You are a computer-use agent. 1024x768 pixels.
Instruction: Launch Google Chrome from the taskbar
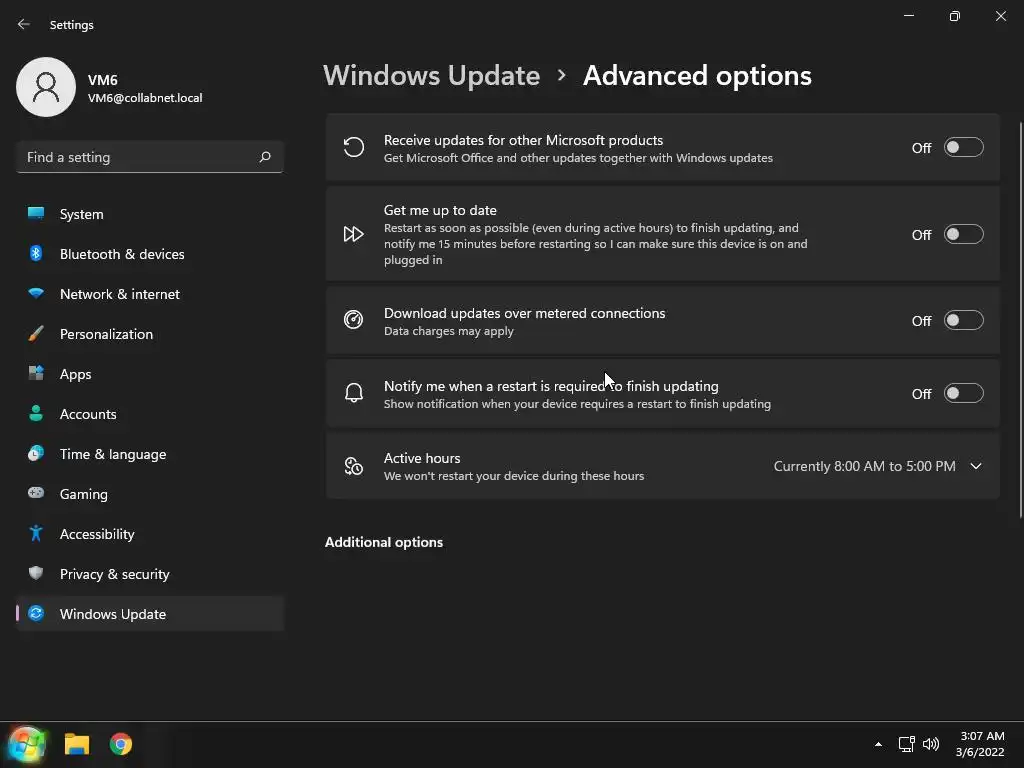tap(121, 744)
